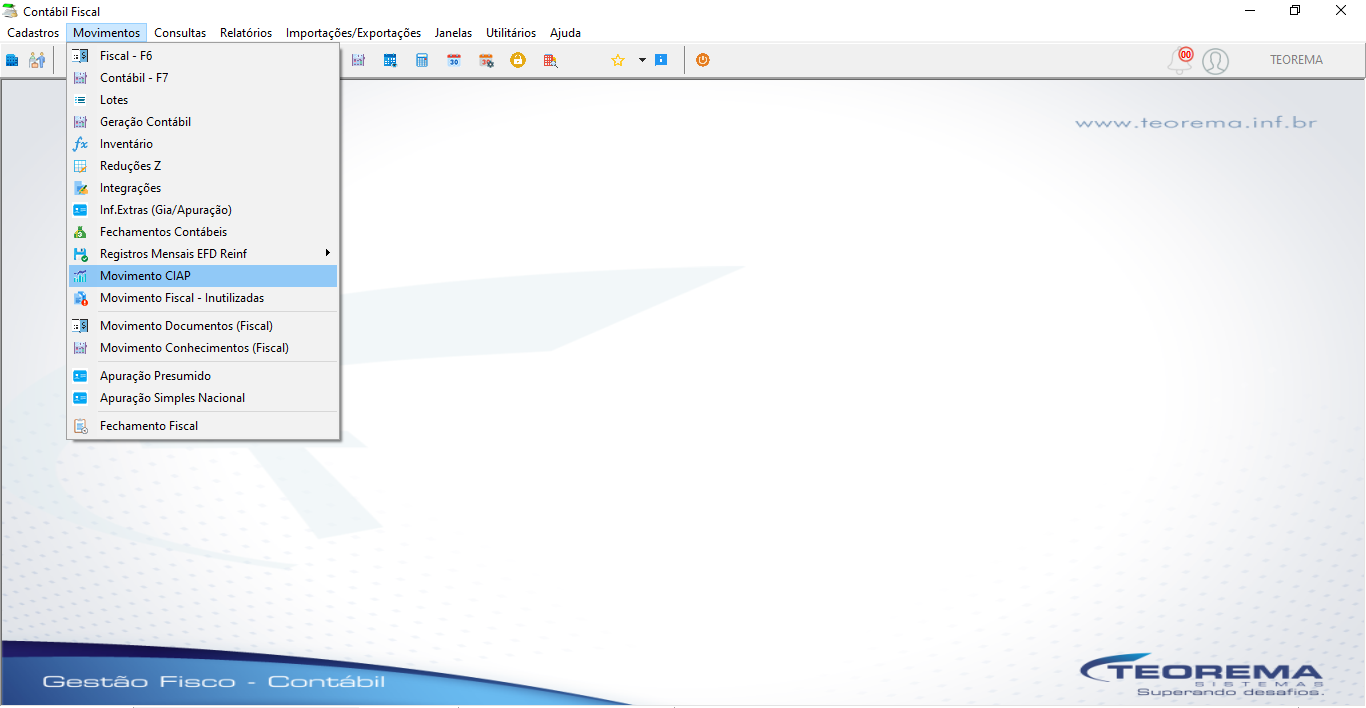Screen dimensions: 1366x708
Task: Open the dropdown arrow beside the star
Action: (x=642, y=60)
